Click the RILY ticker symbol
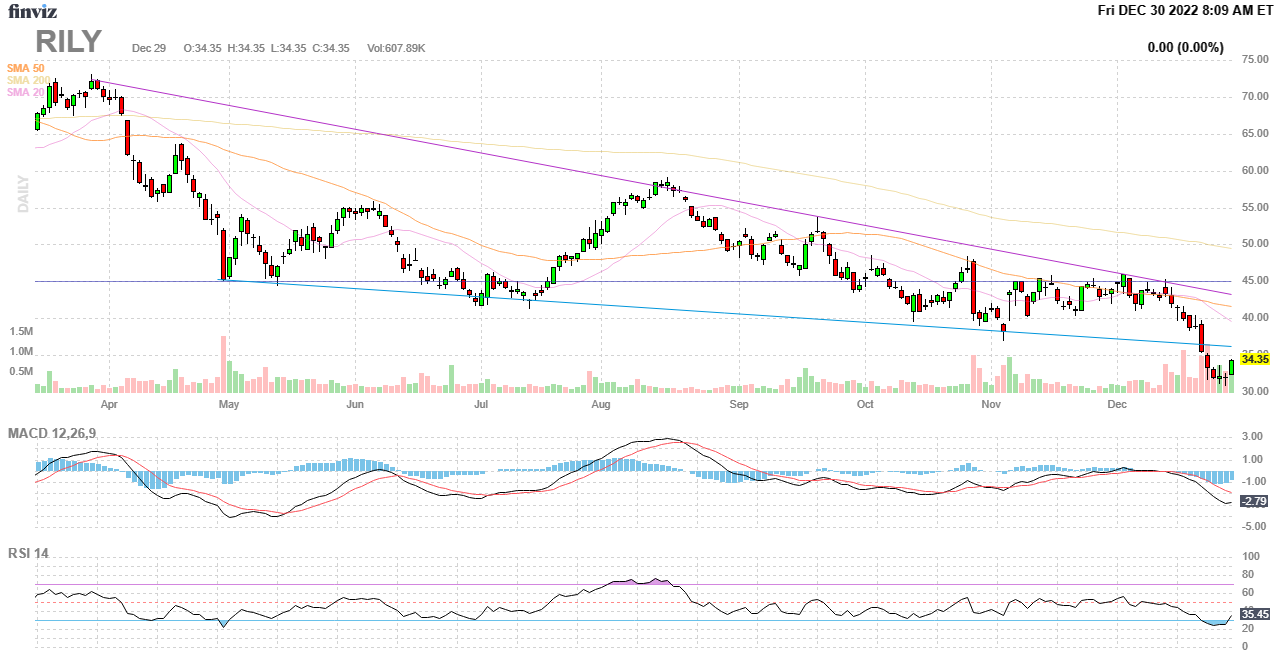The height and width of the screenshot is (662, 1282). click(69, 42)
